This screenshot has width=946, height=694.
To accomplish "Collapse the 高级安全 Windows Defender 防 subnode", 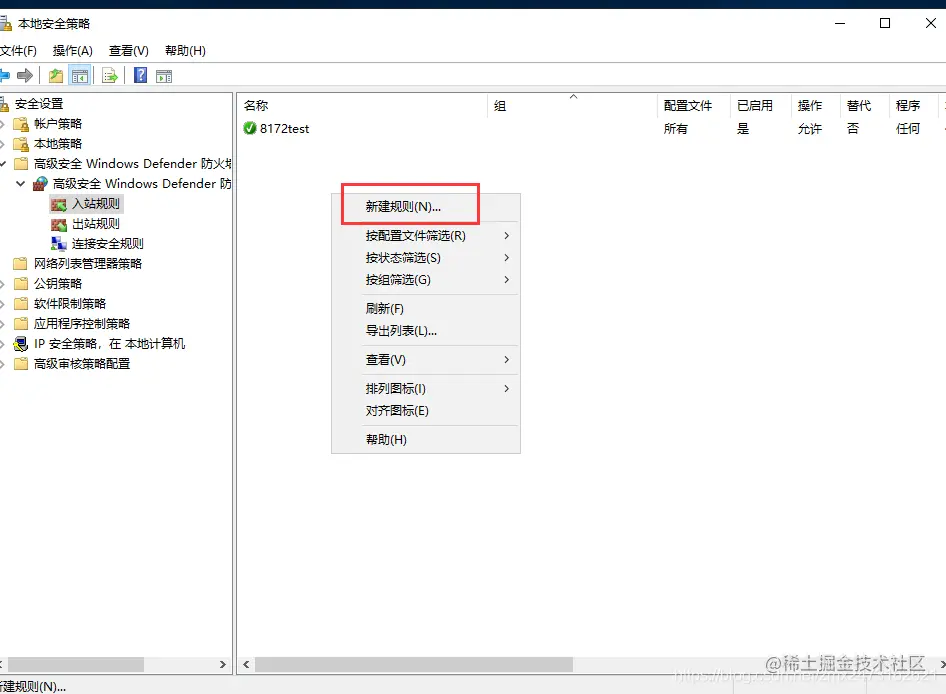I will (21, 183).
